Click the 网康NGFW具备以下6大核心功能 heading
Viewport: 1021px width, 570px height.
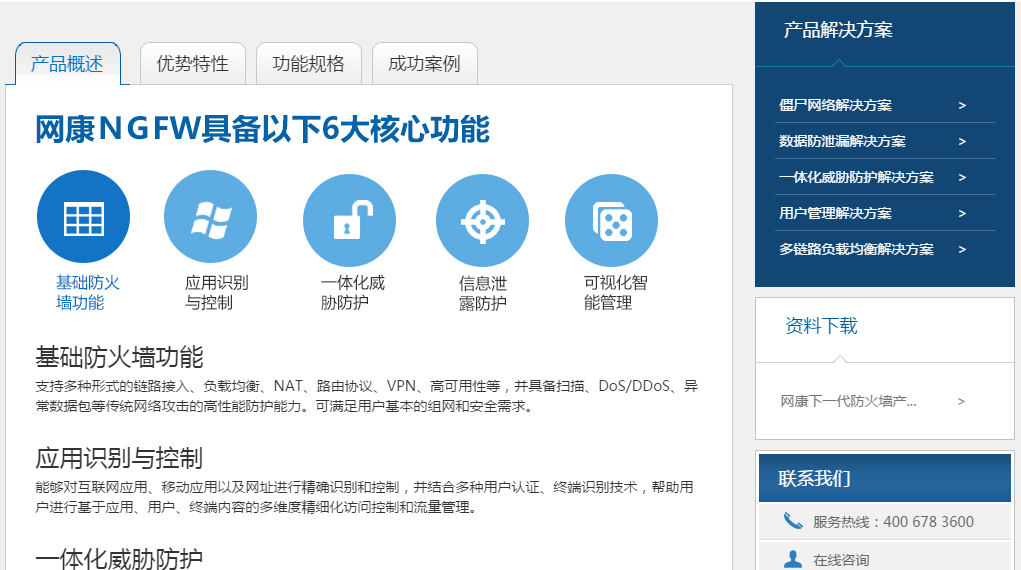[x=262, y=129]
